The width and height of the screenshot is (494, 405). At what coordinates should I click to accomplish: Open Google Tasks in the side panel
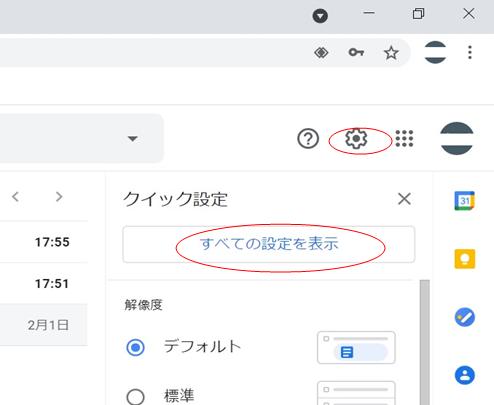[x=465, y=317]
